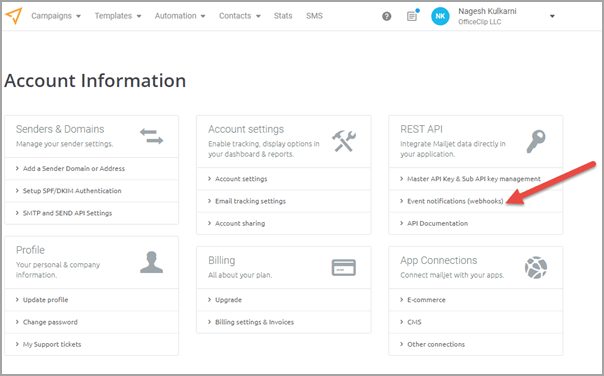Click the Billing heading

pos(221,260)
